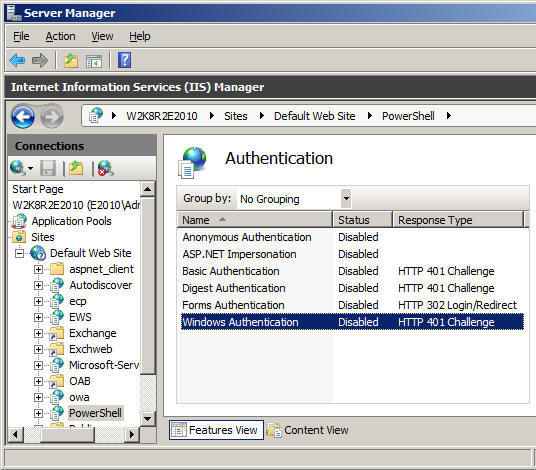536x470 pixels.
Task: Click the Autodiscover application icon
Action: coord(57,285)
